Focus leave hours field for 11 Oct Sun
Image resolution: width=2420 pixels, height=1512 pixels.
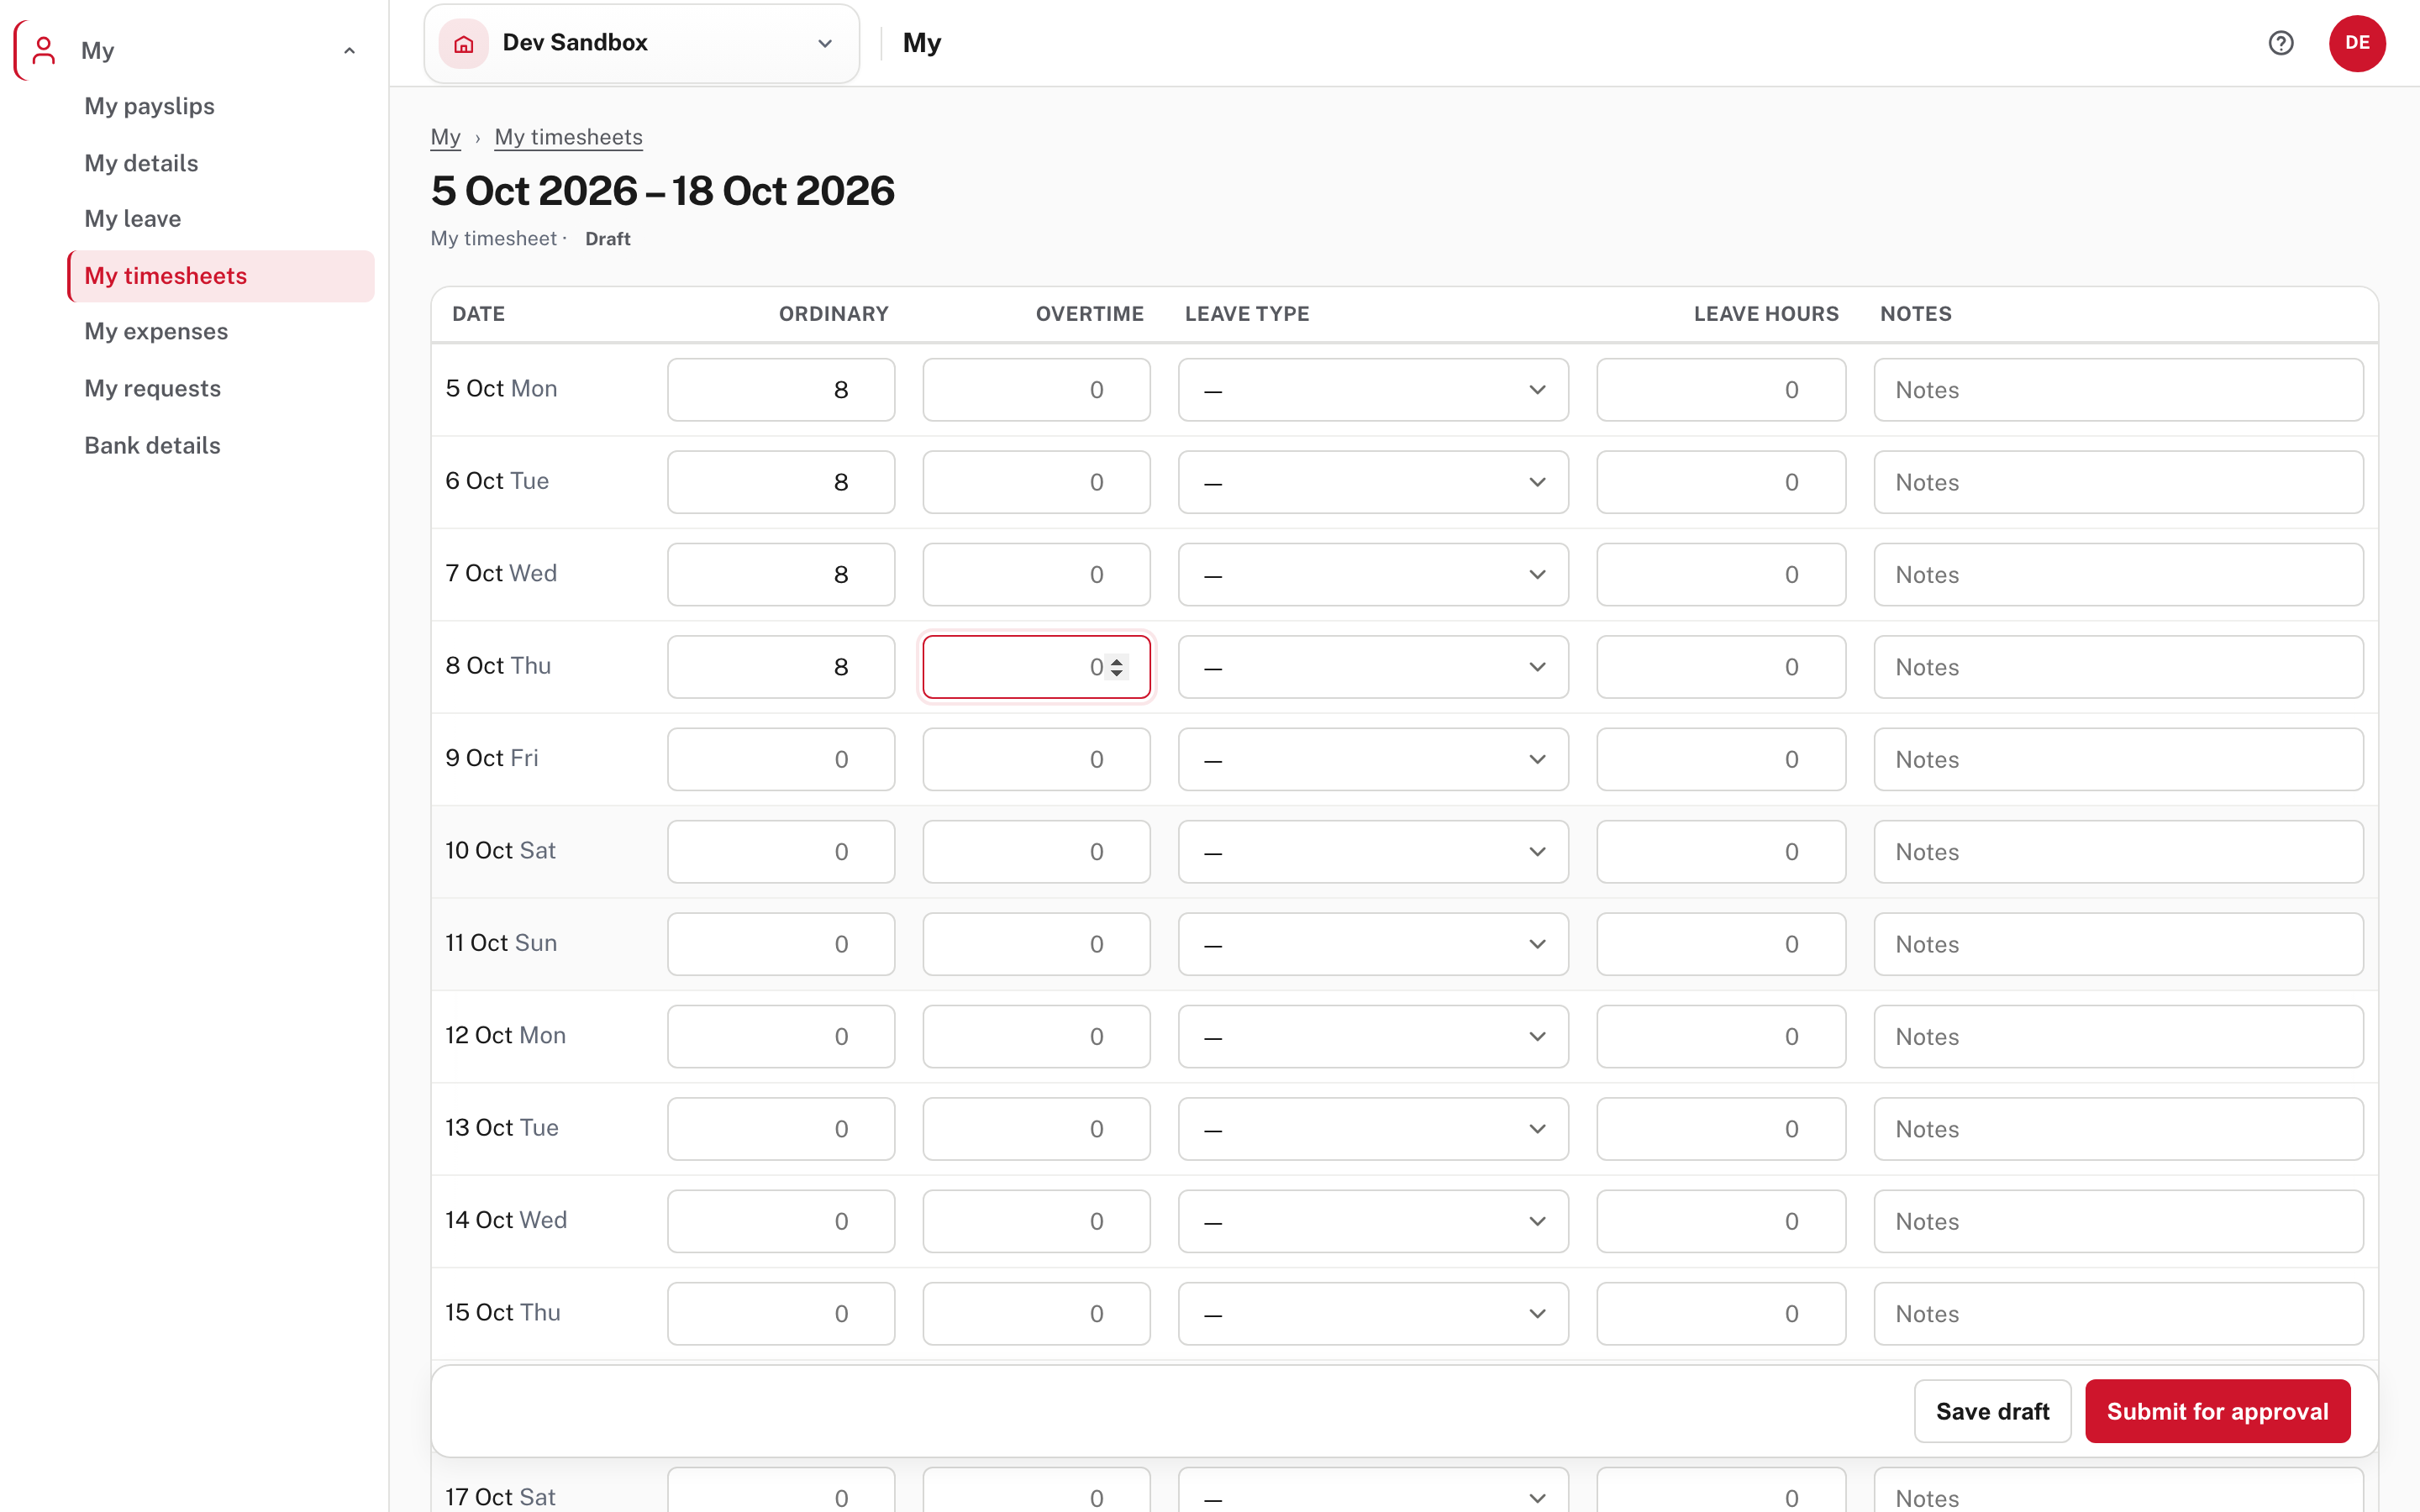tap(1720, 944)
